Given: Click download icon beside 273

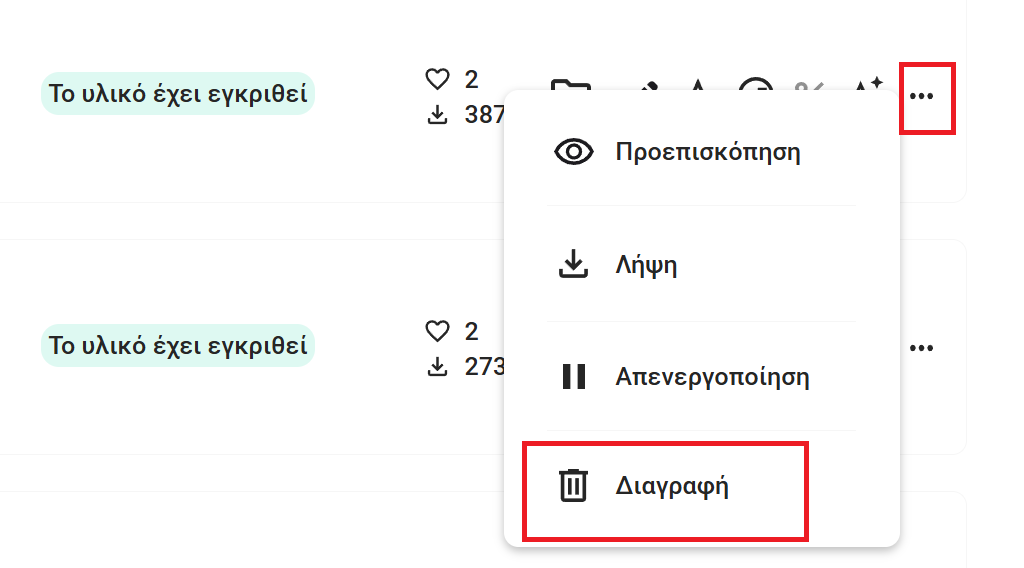Looking at the screenshot, I should 437,367.
